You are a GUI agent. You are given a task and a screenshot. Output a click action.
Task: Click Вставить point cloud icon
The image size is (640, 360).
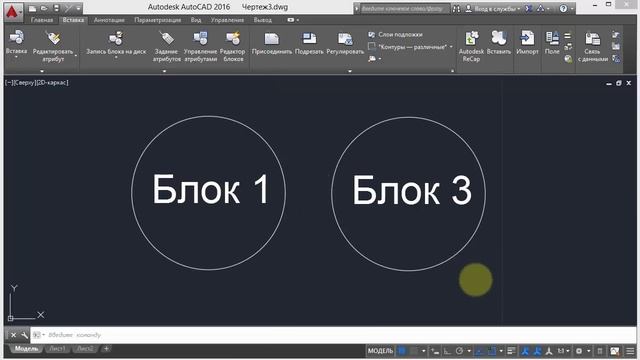click(499, 38)
